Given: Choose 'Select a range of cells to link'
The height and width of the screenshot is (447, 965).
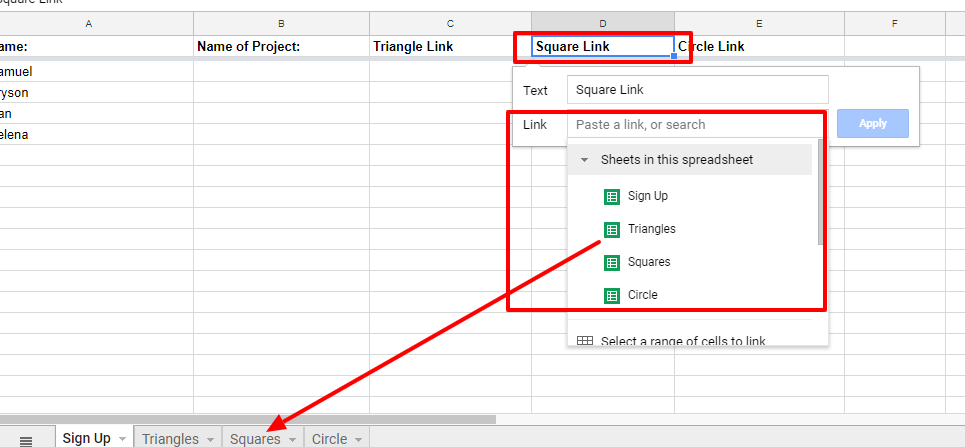Looking at the screenshot, I should pos(683,341).
